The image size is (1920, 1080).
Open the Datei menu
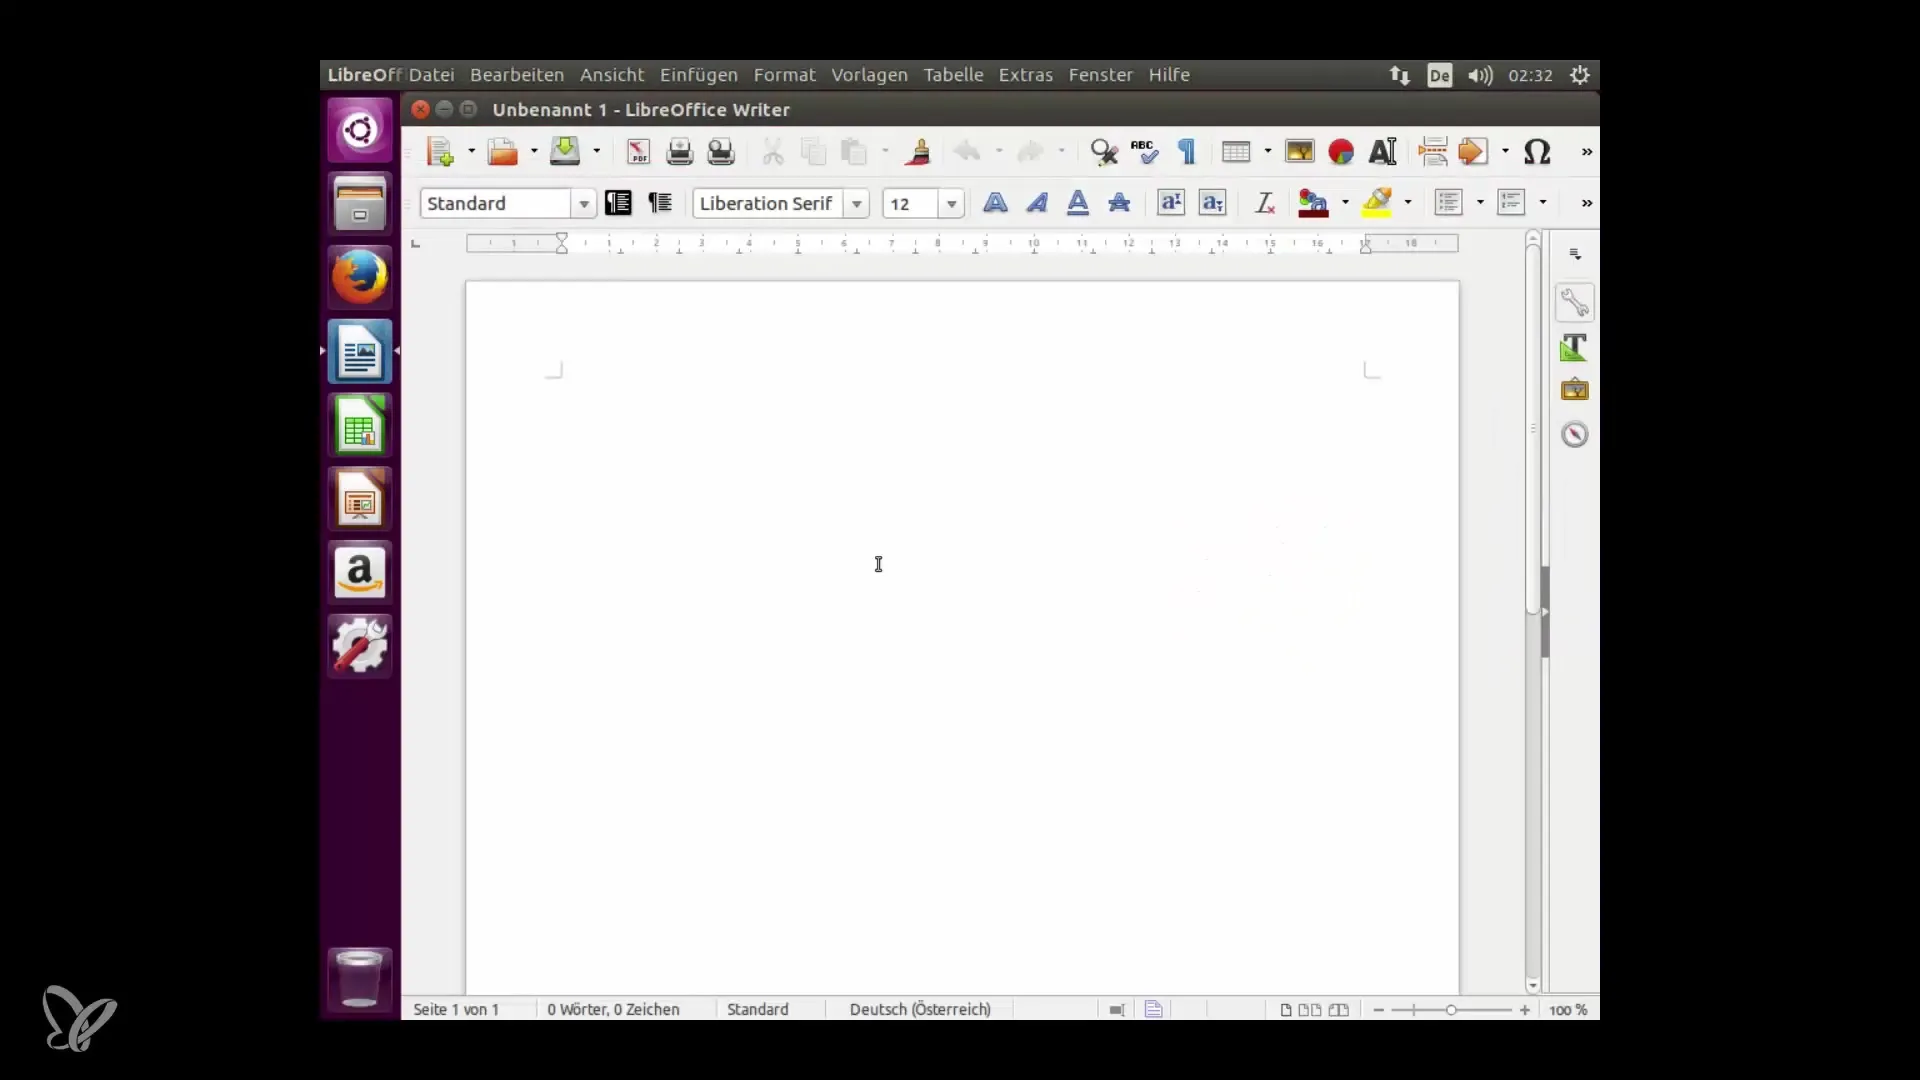(431, 75)
